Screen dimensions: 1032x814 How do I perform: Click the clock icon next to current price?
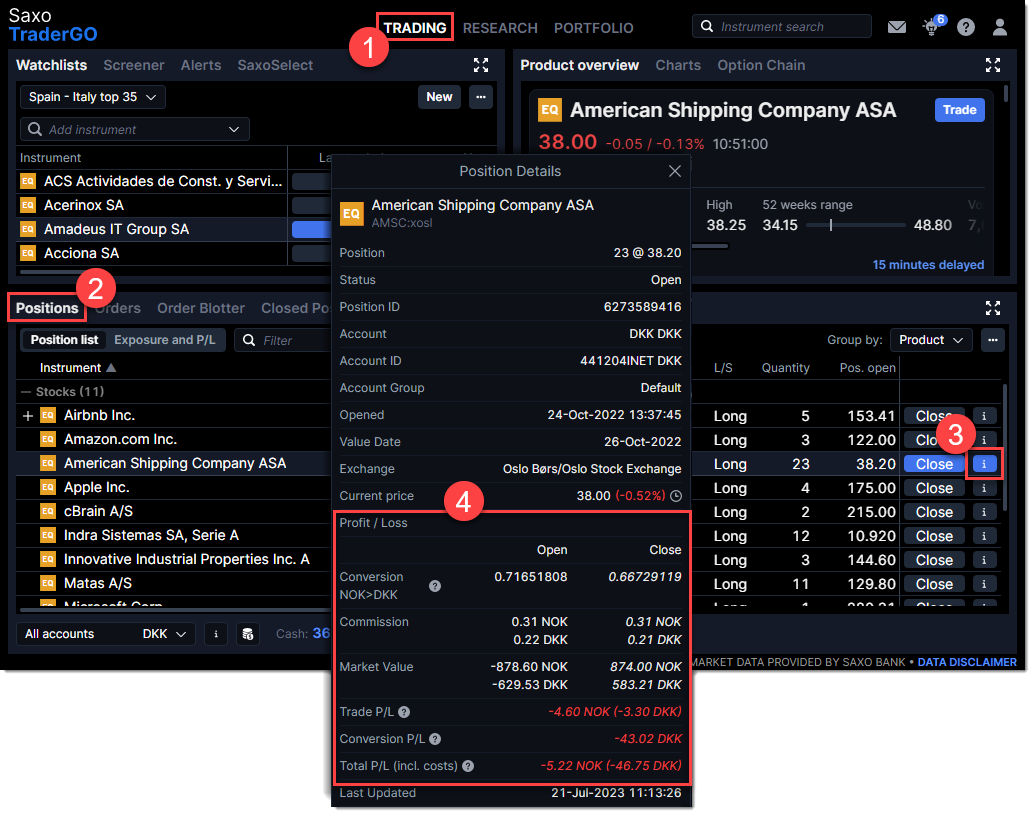[676, 496]
